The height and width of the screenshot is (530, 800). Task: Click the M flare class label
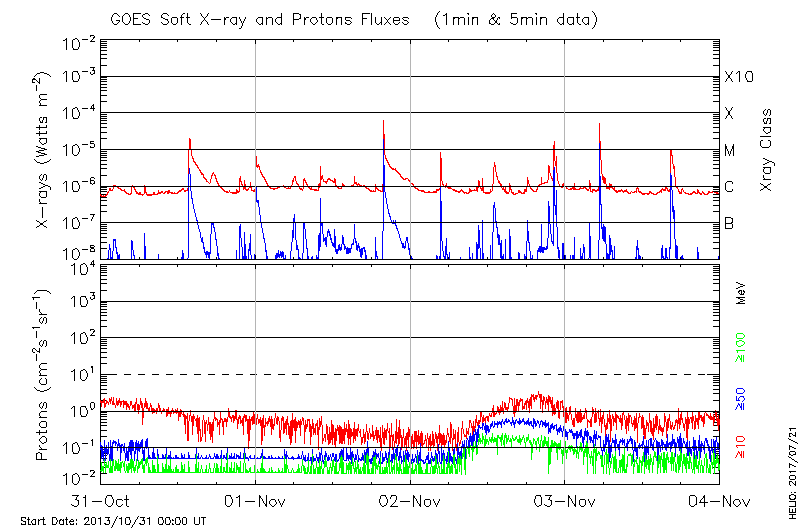730,150
